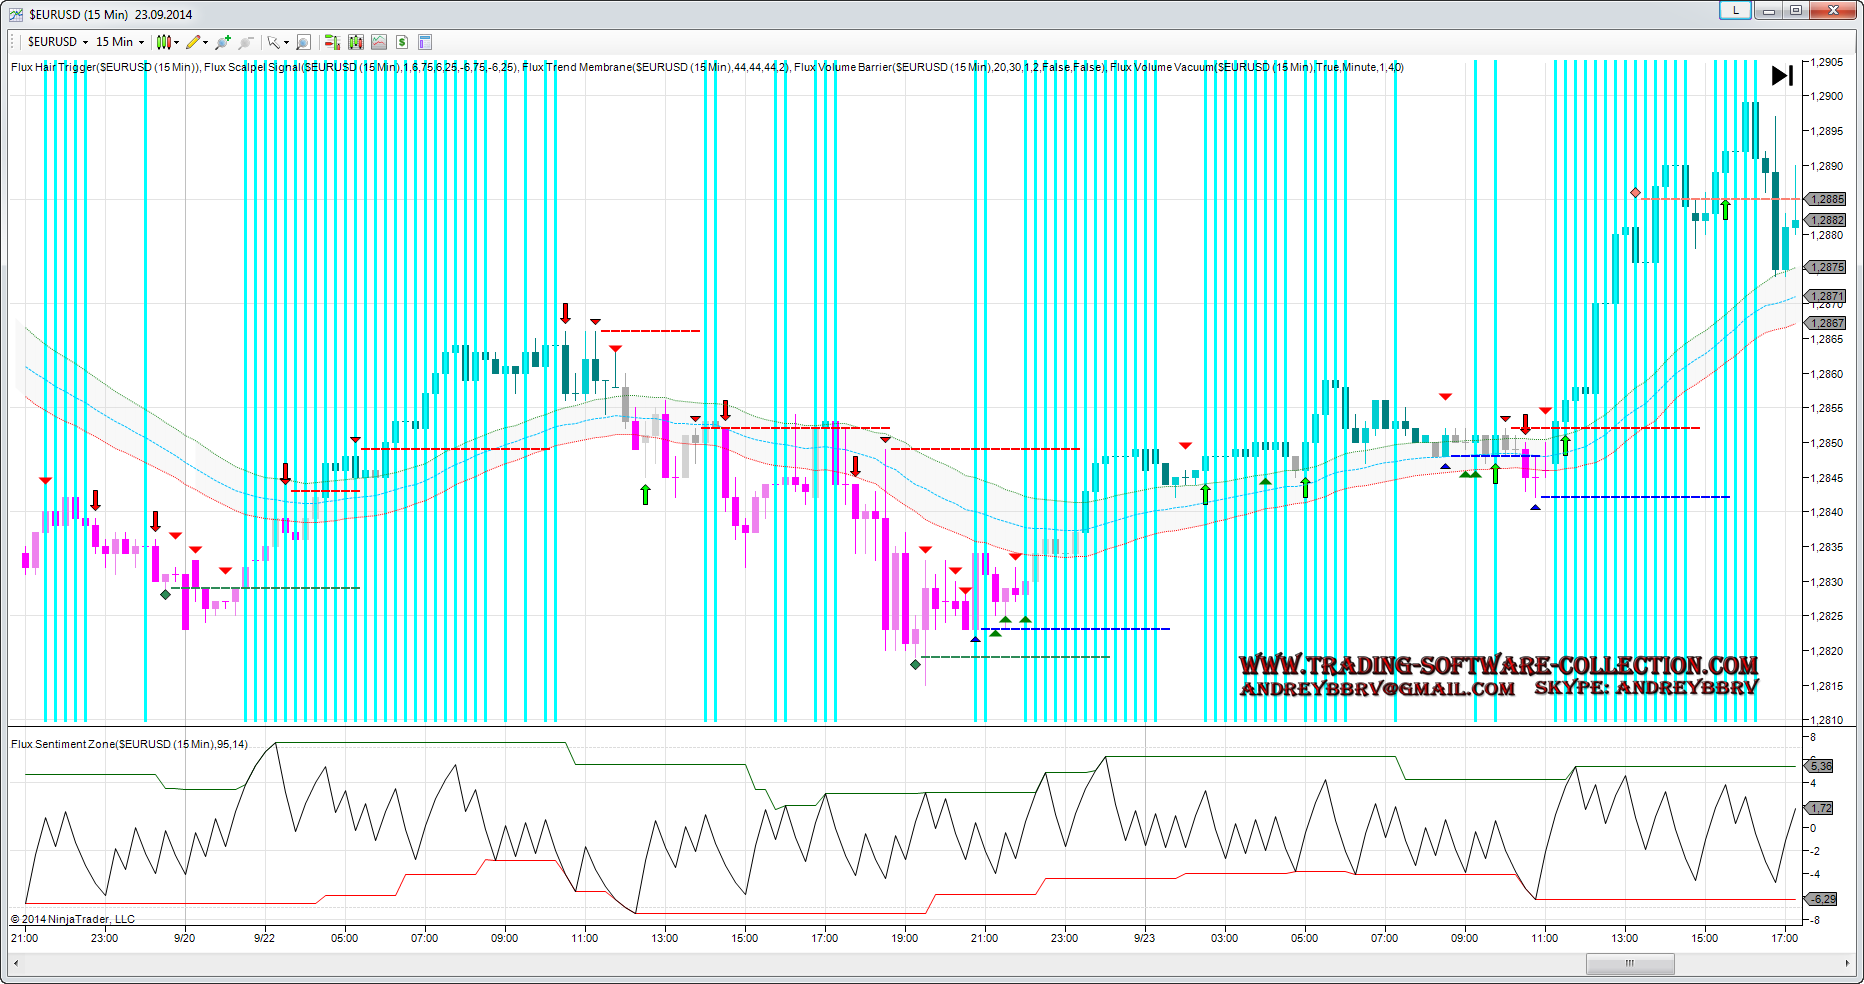Click the zoom out magnifier icon

(x=246, y=42)
